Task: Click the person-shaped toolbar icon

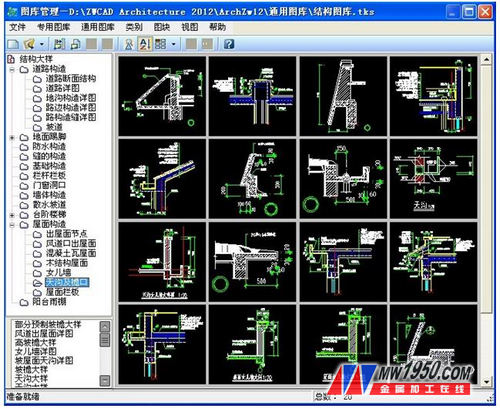Action: [129, 44]
